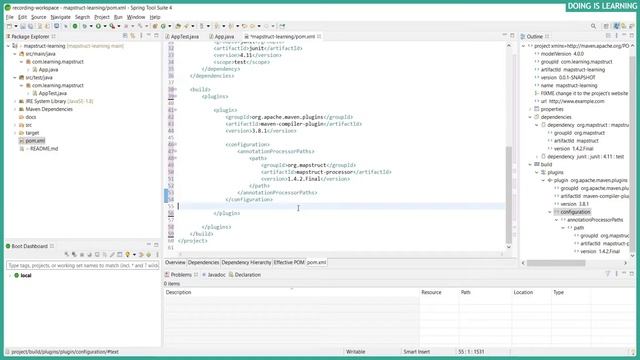Sort Problems by Resource column header
This screenshot has height=360, width=640.
point(439,292)
